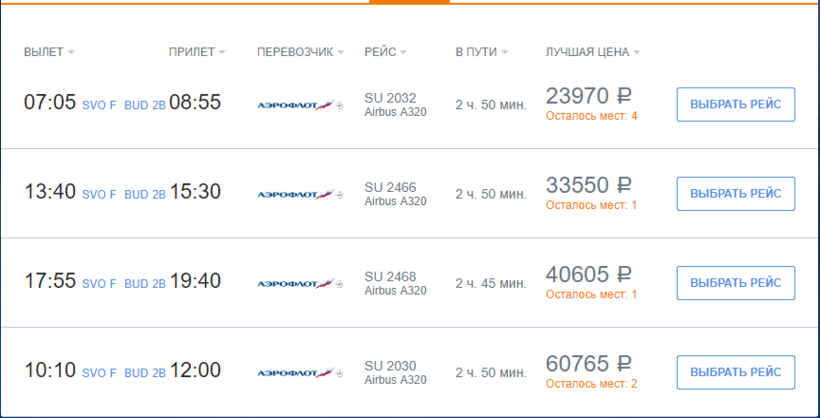Sort by ПЕРЕВОЗЧИК carrier column
This screenshot has height=418, width=820.
pyautogui.click(x=301, y=52)
